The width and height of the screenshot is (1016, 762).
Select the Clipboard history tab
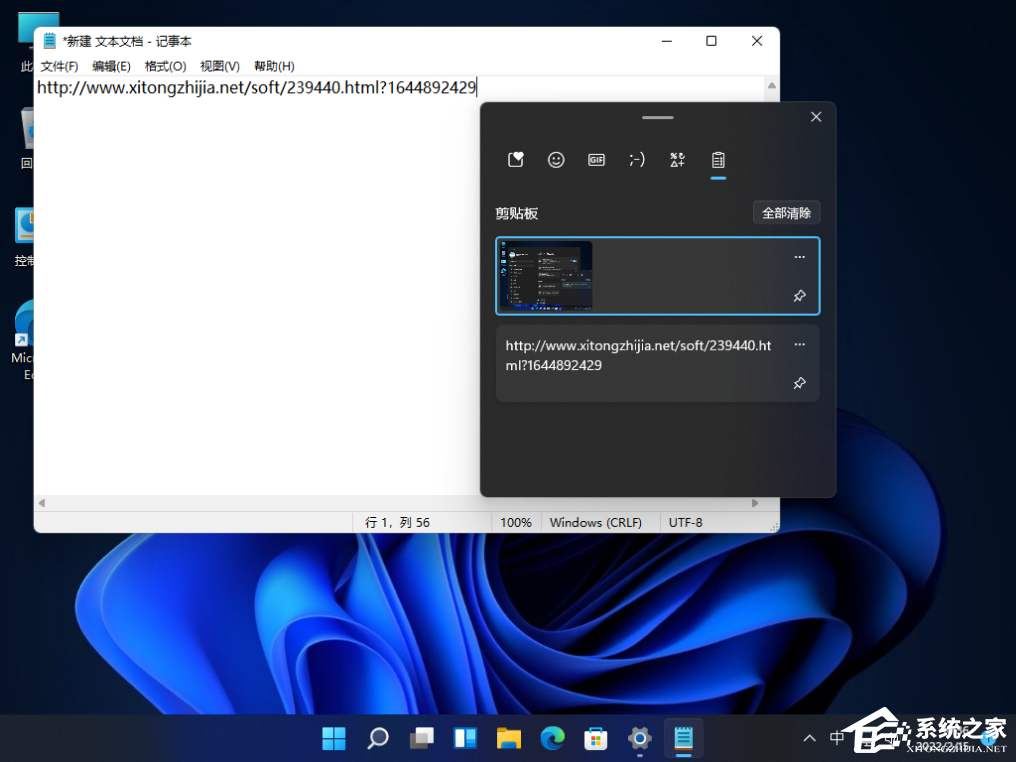(718, 159)
